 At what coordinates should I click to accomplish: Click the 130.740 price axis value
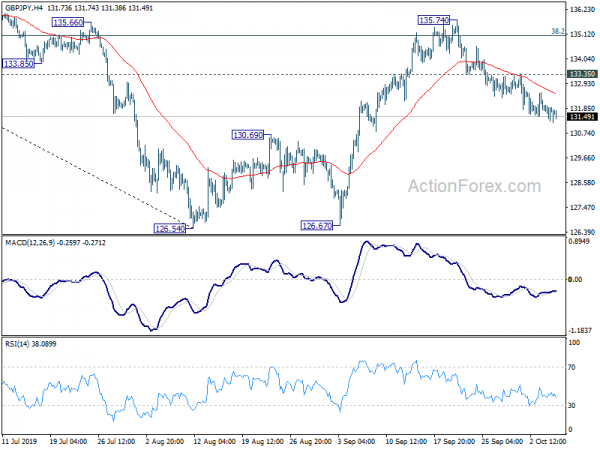click(582, 133)
